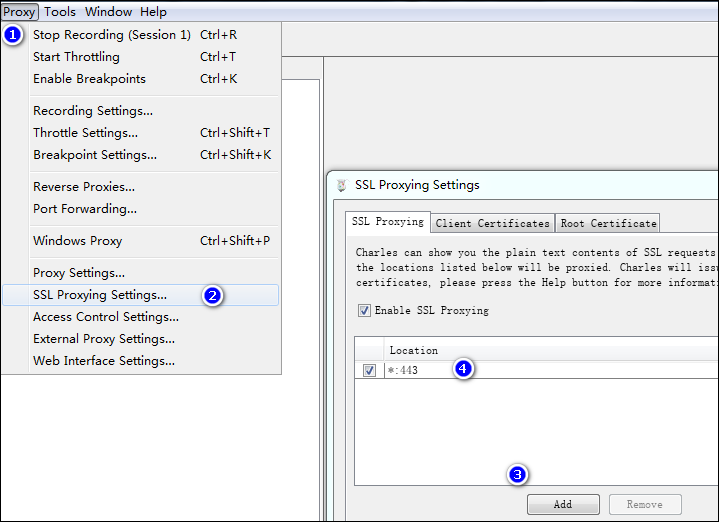719x522 pixels.
Task: Choose Start Throttling menu entry
Action: (140, 57)
